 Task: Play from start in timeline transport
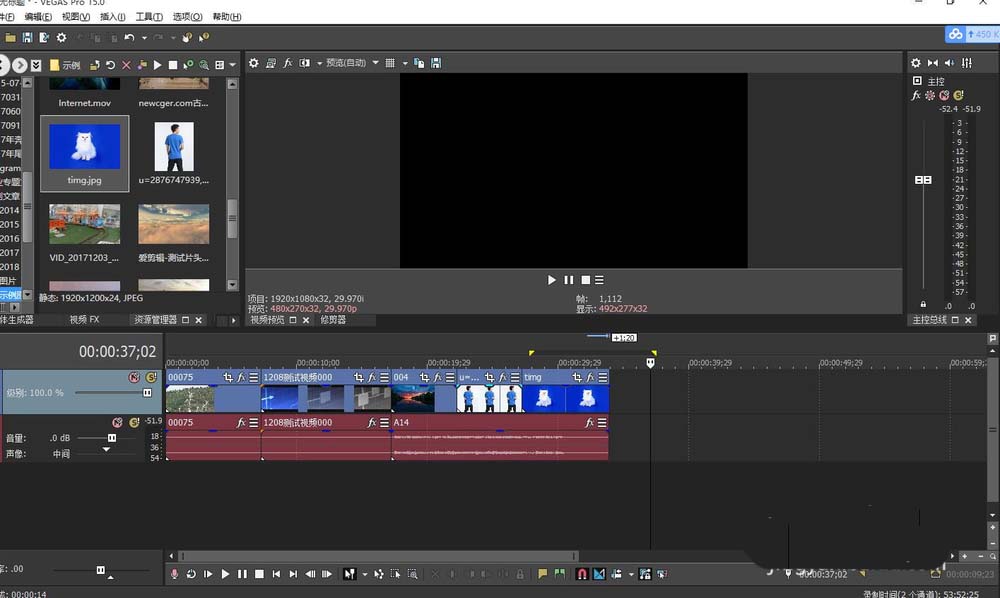pyautogui.click(x=208, y=574)
